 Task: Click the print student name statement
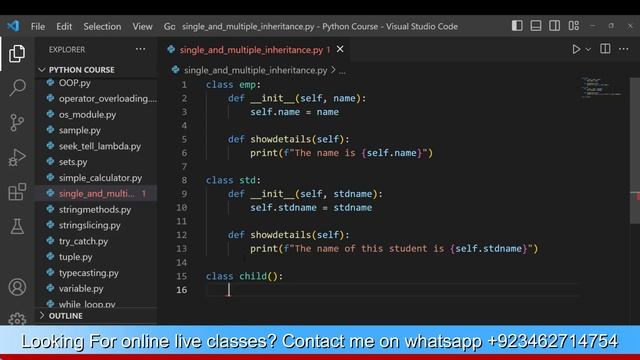pos(394,249)
